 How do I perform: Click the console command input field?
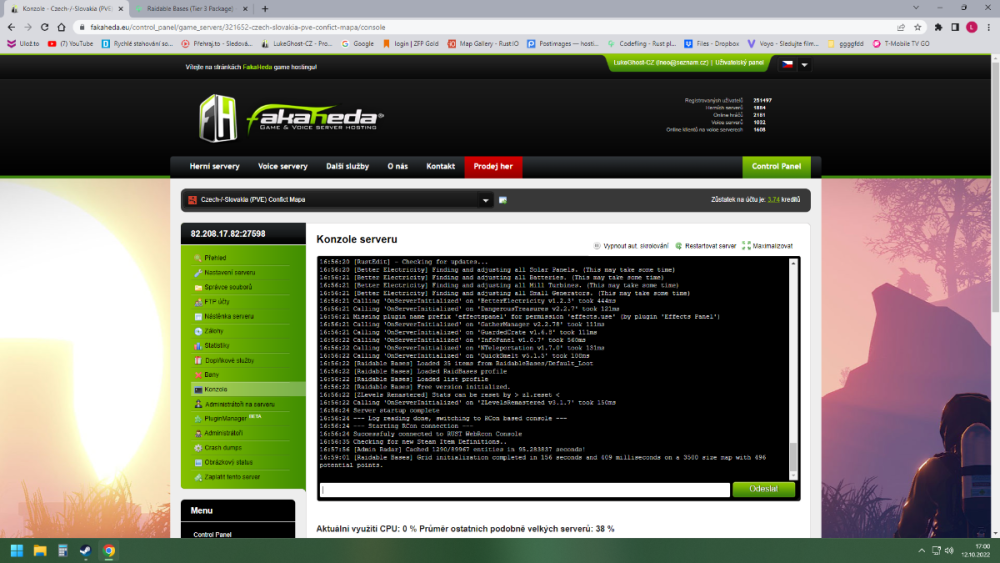point(524,490)
